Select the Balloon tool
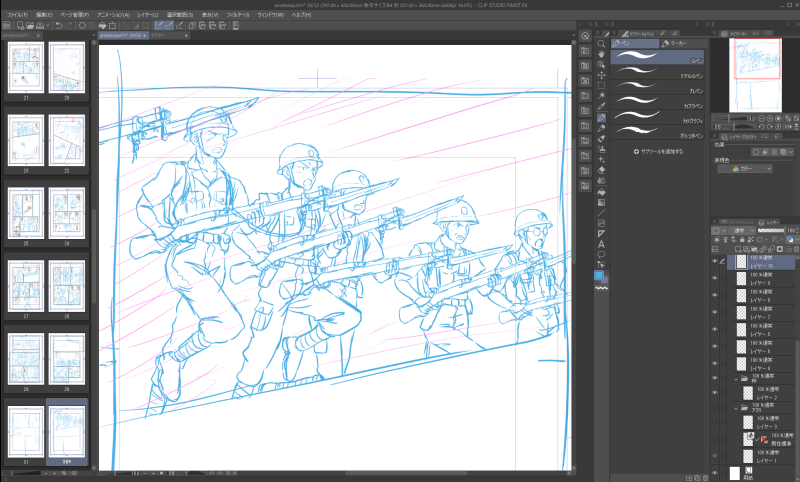Screen dimensions: 800x482 601,255
